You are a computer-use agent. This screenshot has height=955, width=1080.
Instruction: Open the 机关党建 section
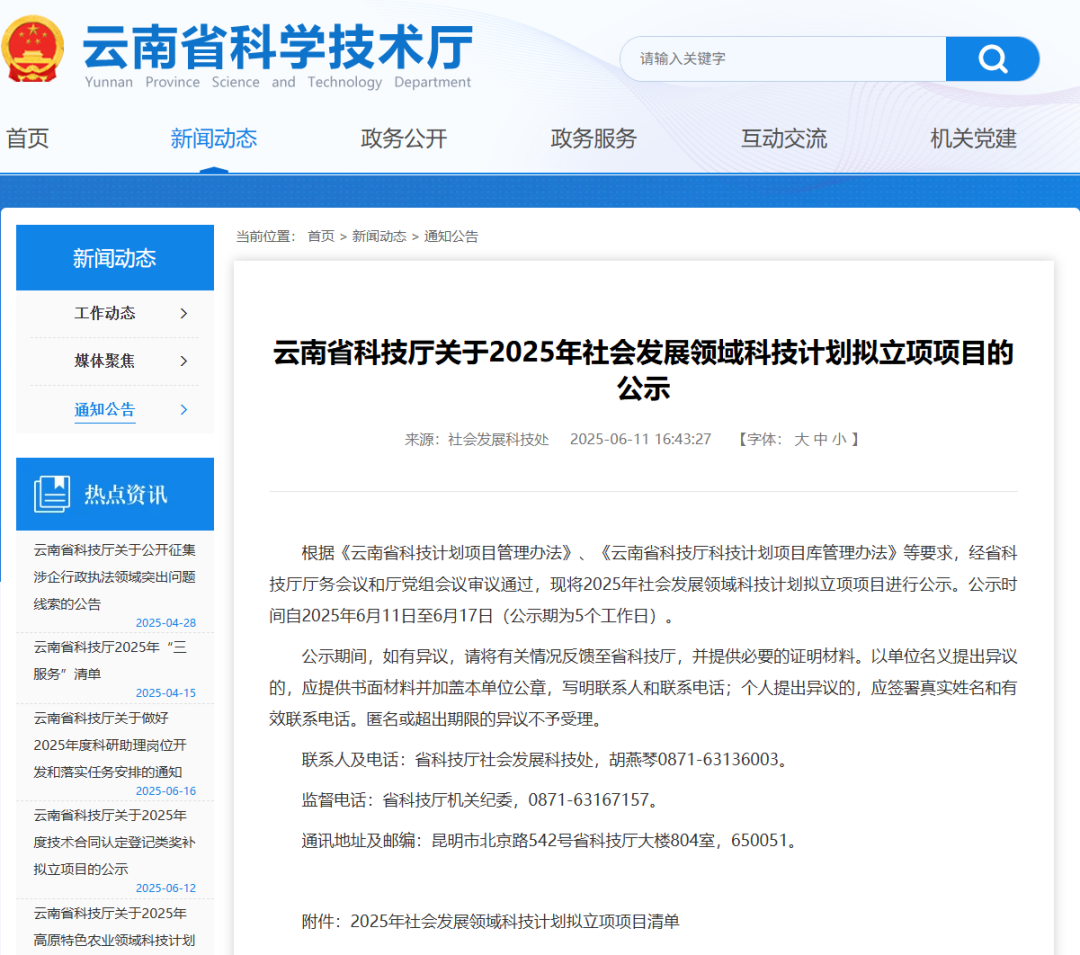(972, 139)
